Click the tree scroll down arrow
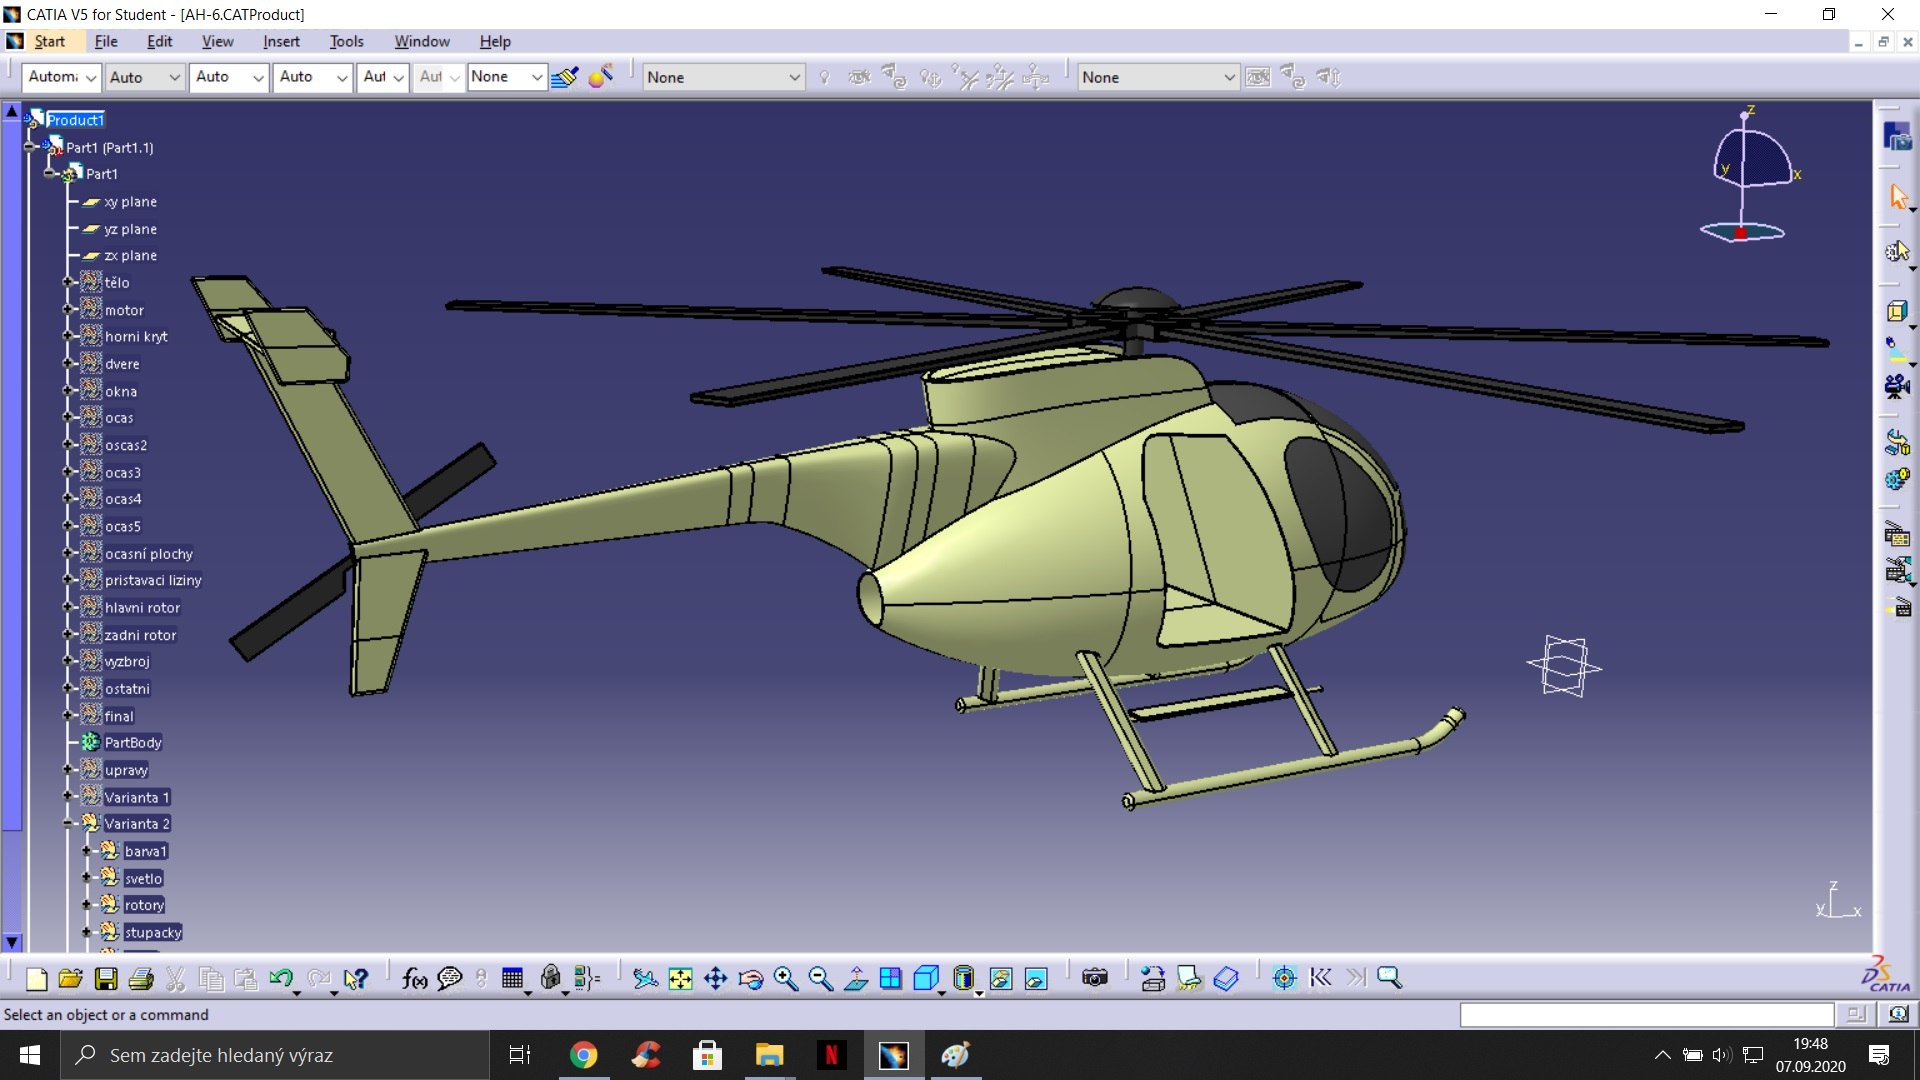Screen dimensions: 1920x1080 12,942
